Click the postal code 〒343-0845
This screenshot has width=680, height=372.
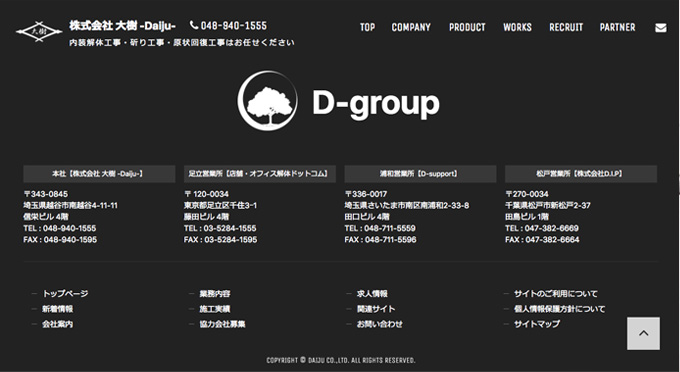coord(46,194)
